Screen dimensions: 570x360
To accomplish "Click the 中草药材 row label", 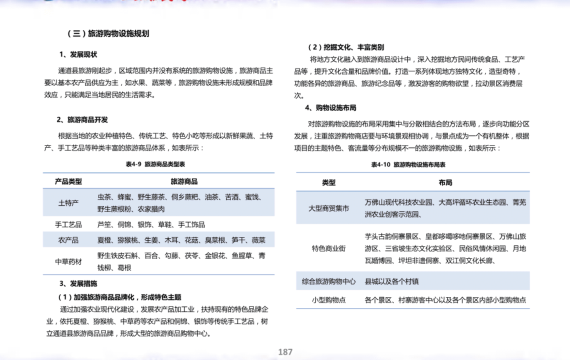I will point(68,261).
